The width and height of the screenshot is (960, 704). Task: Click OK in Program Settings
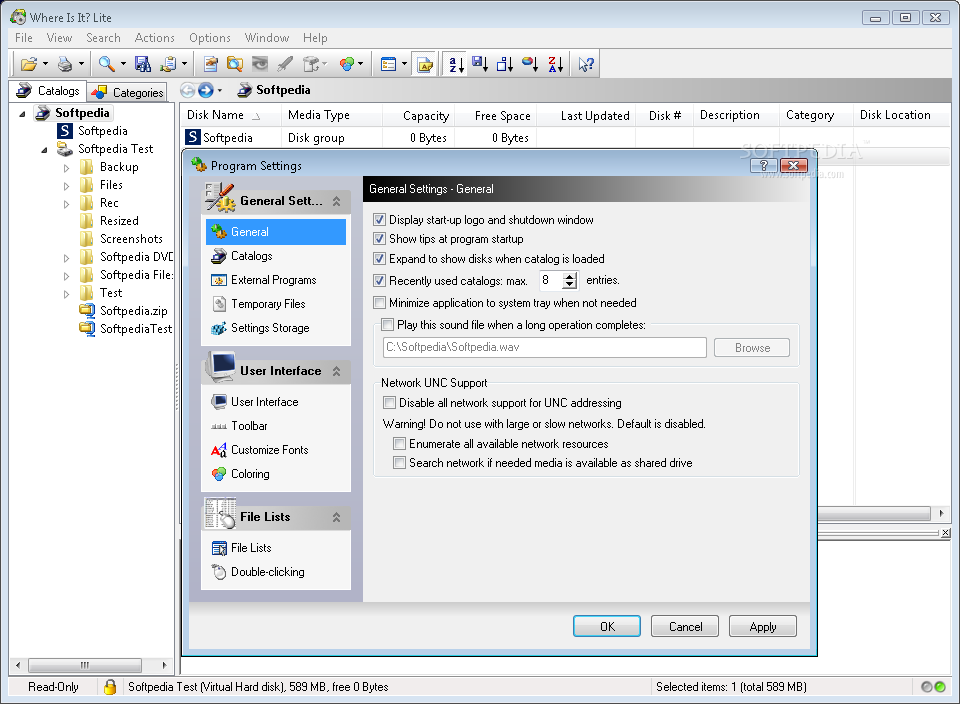(607, 626)
